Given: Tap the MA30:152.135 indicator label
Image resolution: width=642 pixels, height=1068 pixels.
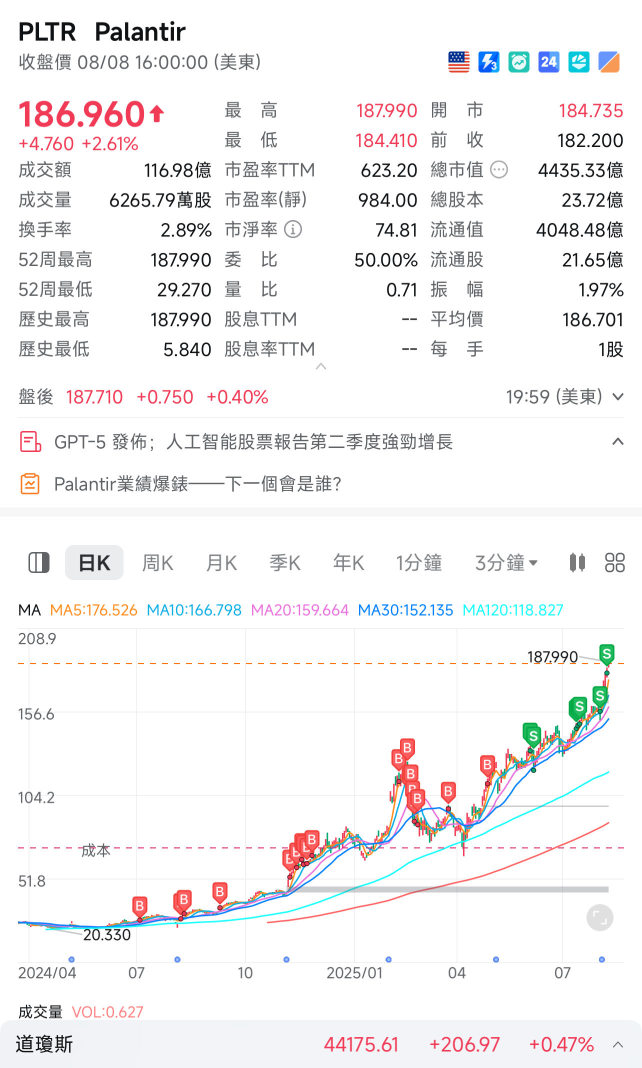Looking at the screenshot, I should point(405,610).
